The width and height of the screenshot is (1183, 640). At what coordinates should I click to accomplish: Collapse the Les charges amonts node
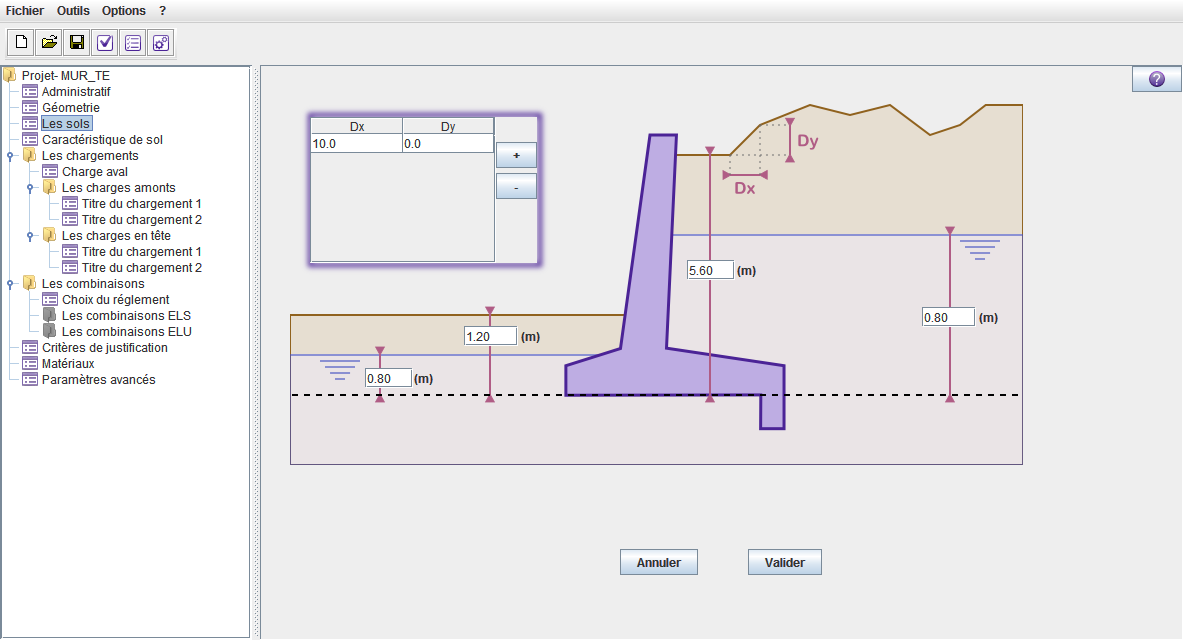30,188
